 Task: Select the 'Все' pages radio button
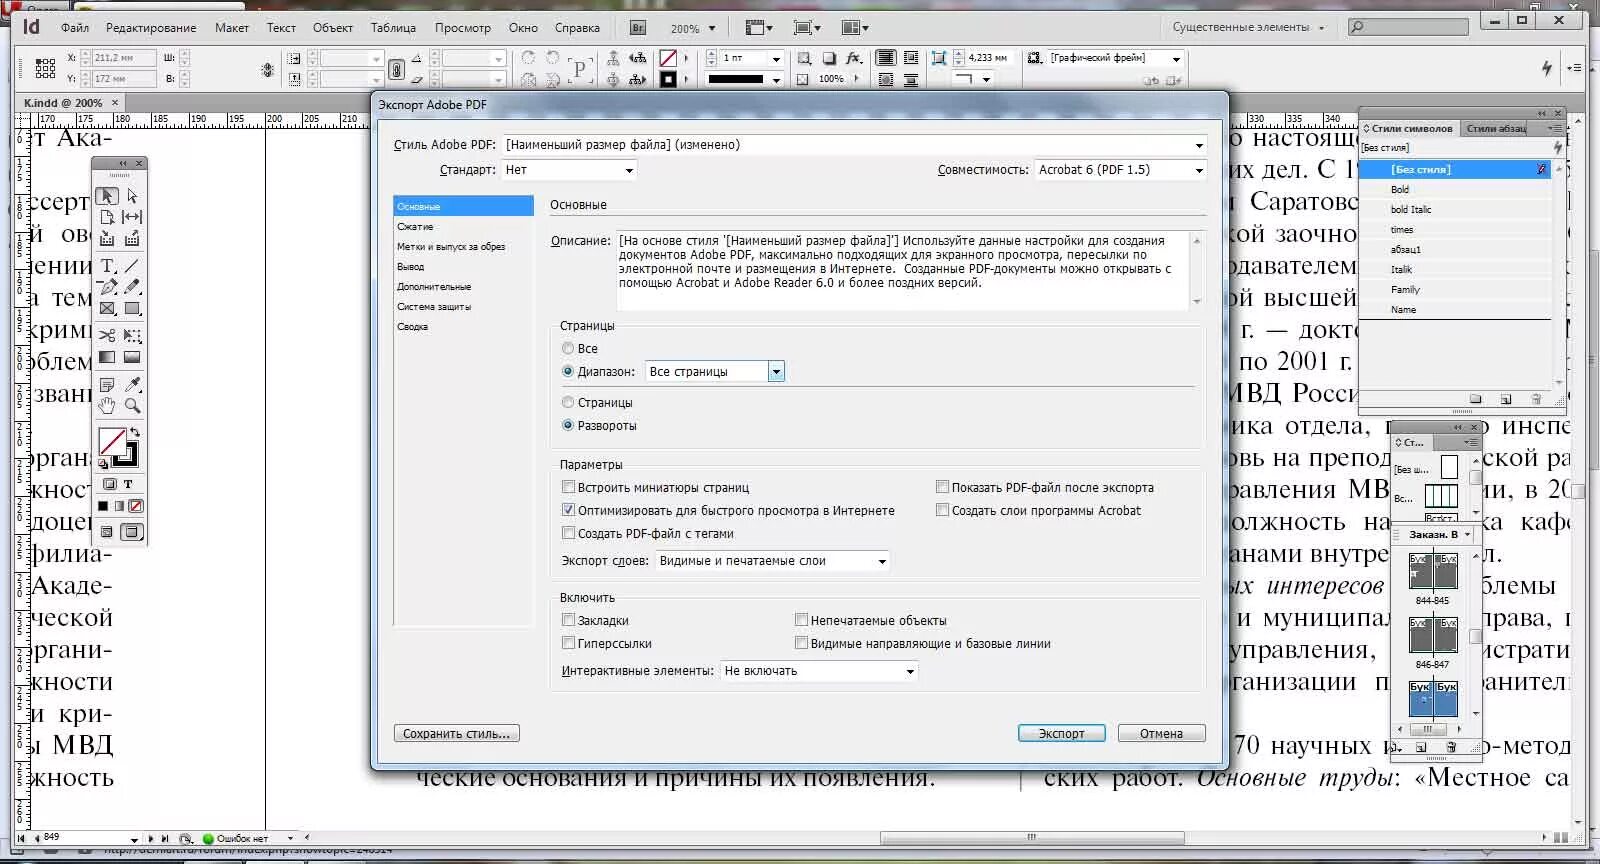pos(568,348)
